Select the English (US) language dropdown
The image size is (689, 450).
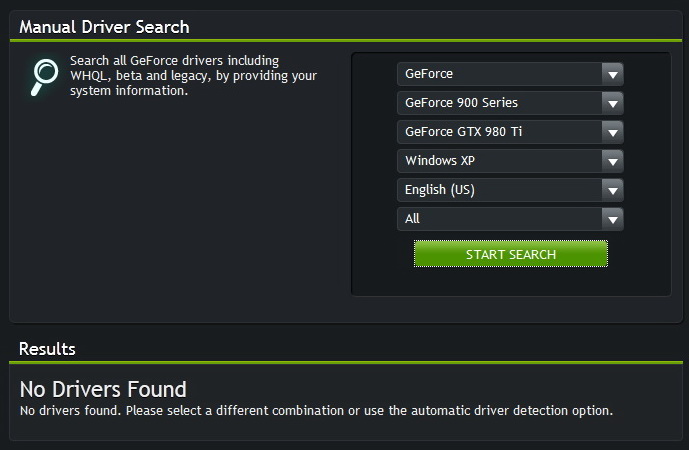point(500,190)
